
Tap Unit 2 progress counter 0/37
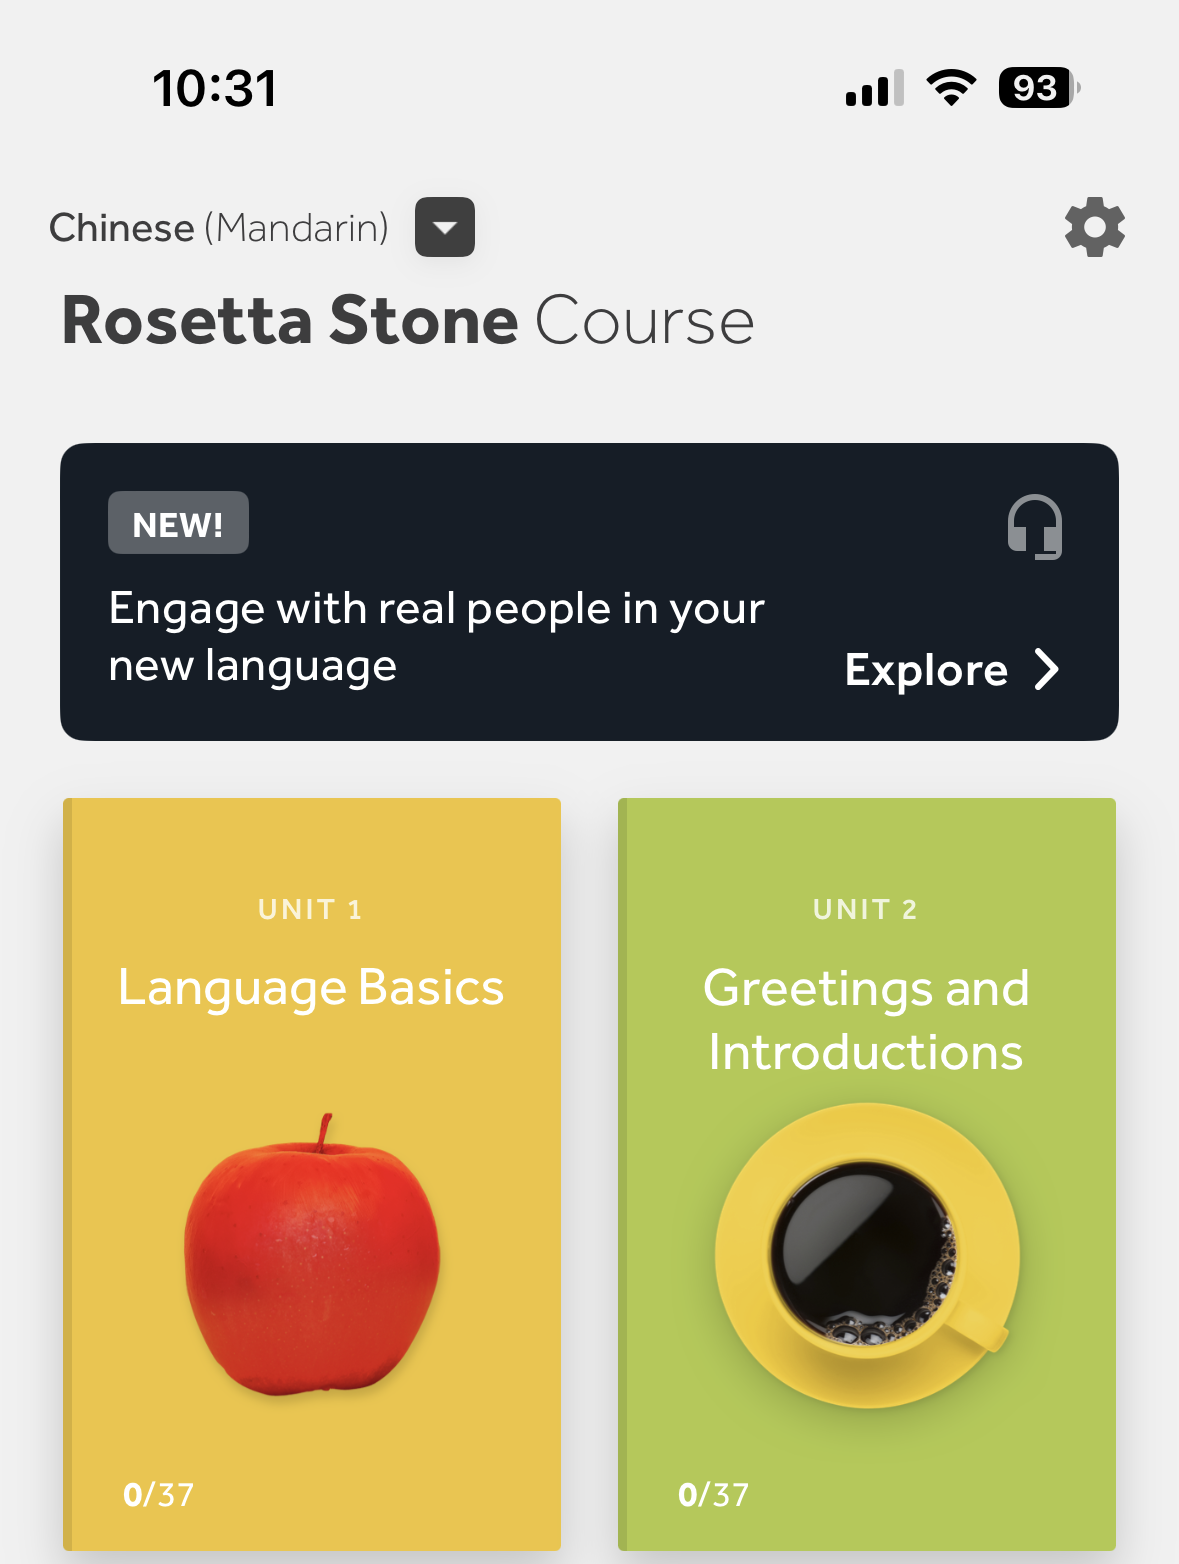click(x=713, y=1494)
